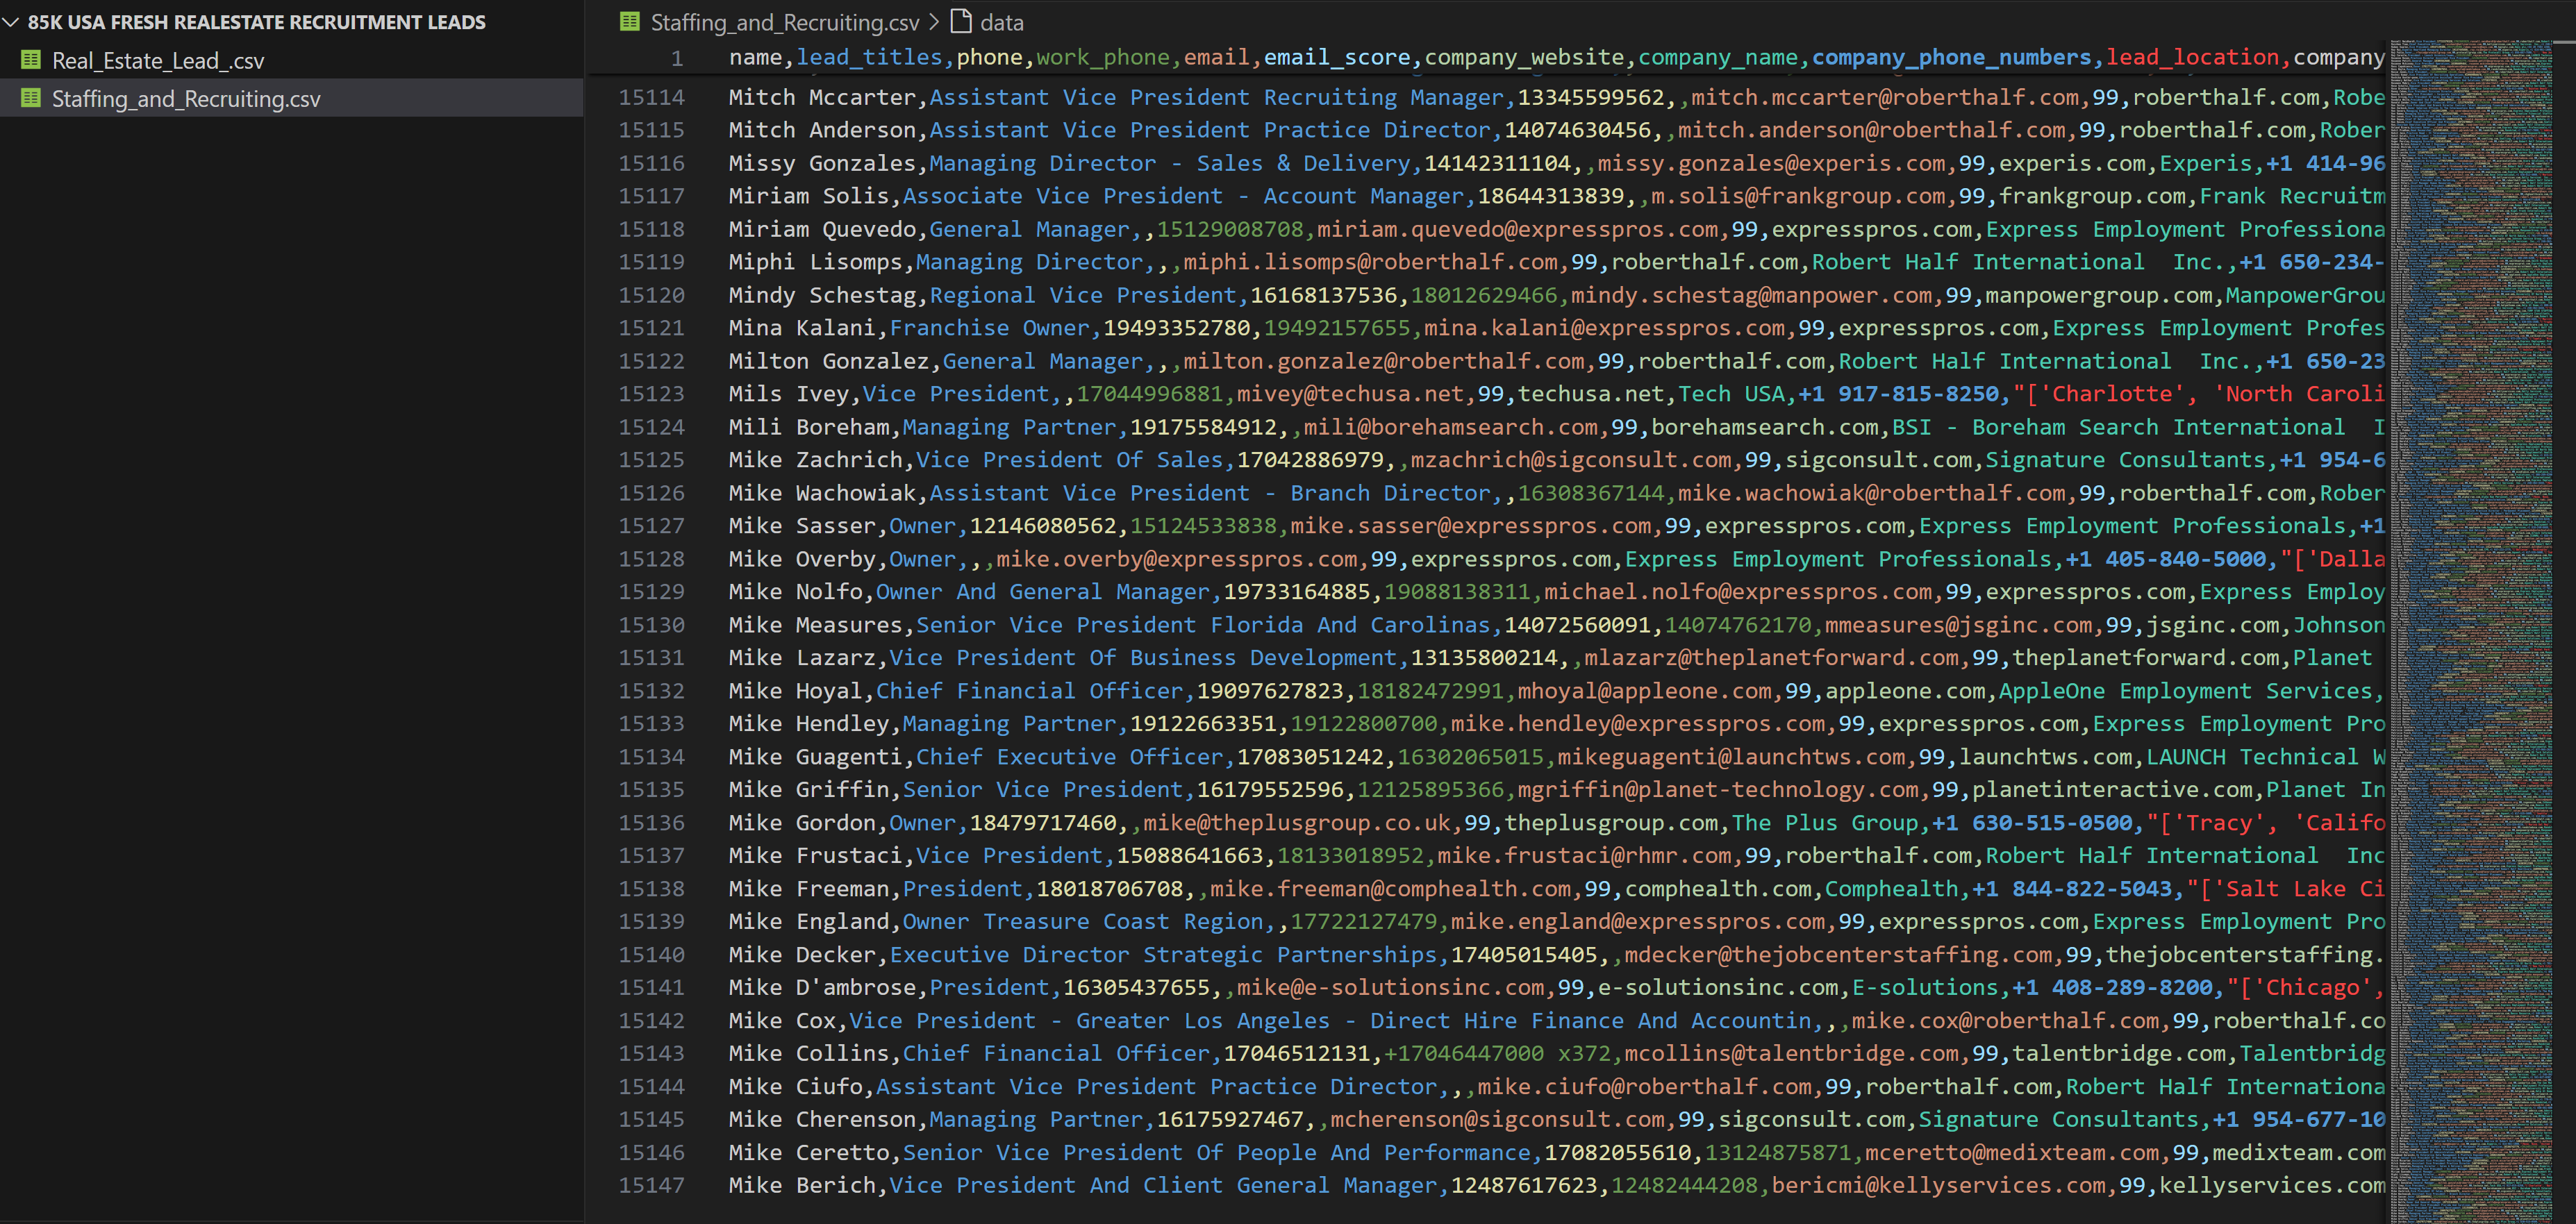
Task: Click the sticky header line number 1
Action: coord(677,58)
